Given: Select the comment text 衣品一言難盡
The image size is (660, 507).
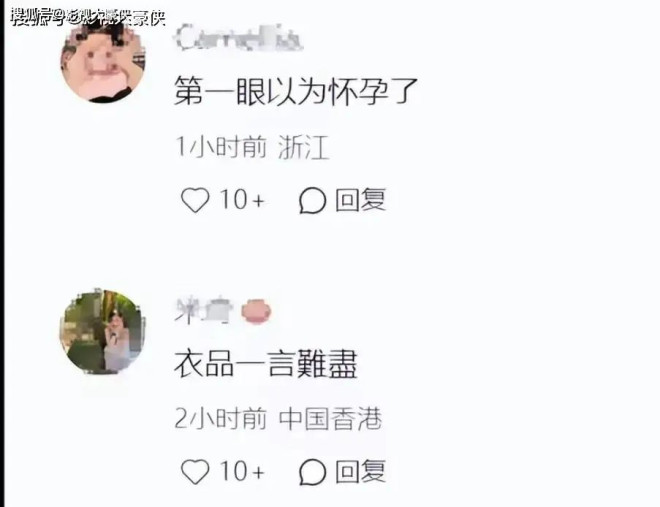Looking at the screenshot, I should click(266, 364).
